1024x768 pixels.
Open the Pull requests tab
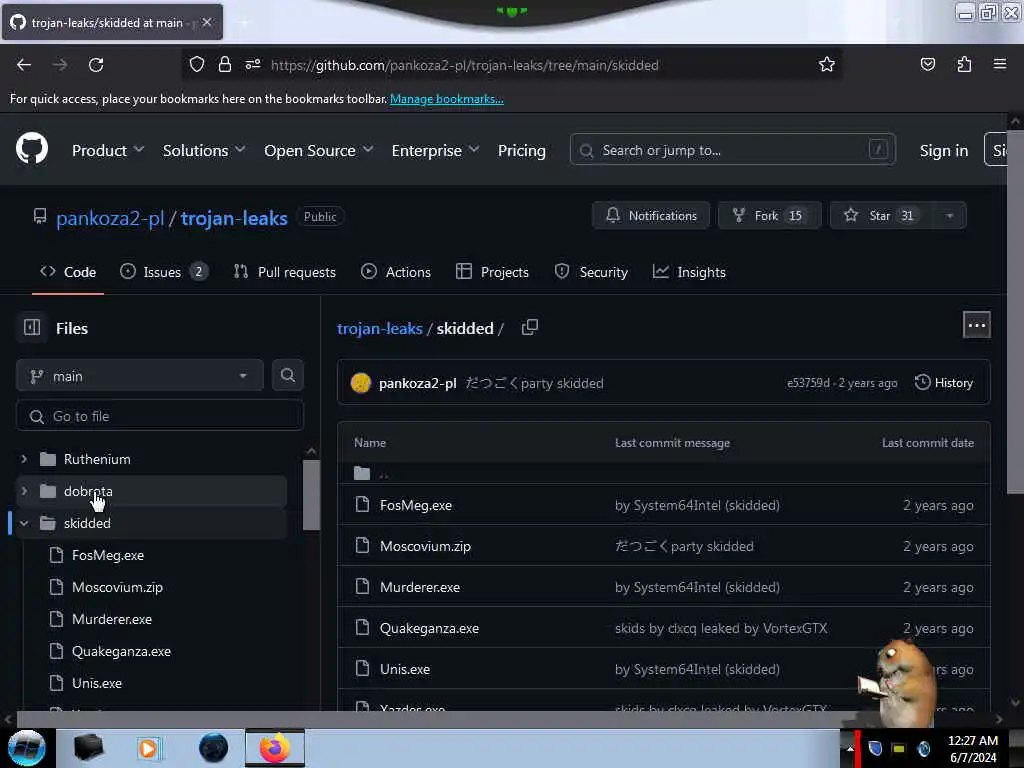pos(285,272)
